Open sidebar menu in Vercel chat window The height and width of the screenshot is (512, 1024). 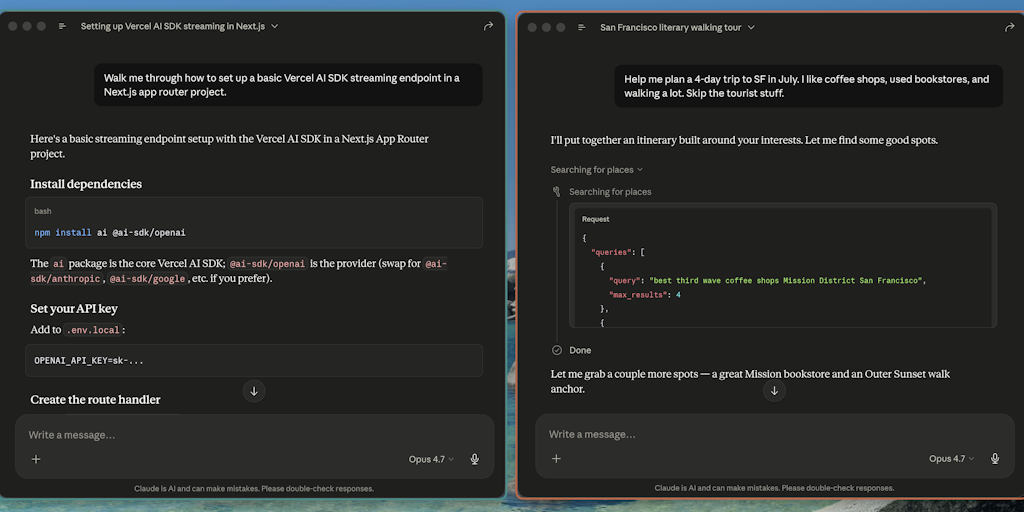pos(63,26)
